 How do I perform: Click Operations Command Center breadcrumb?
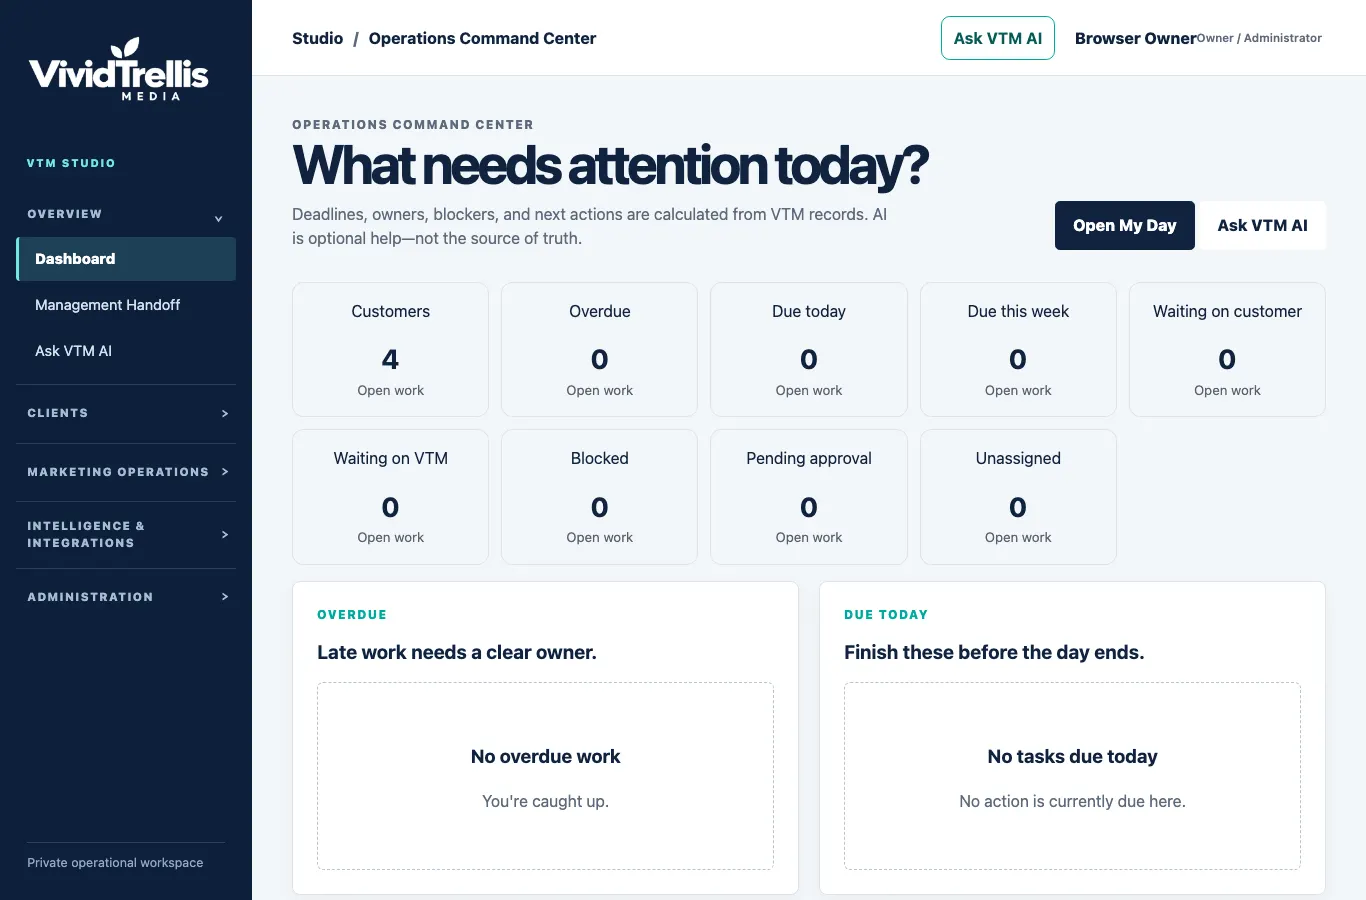tap(482, 38)
